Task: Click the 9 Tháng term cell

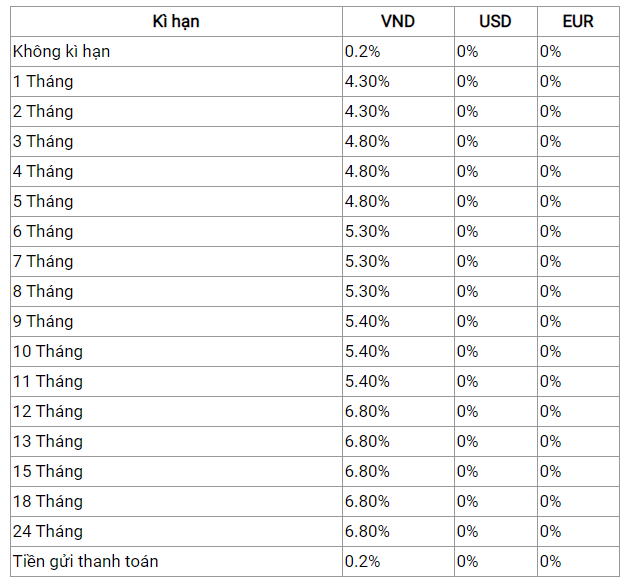Action: [x=176, y=322]
